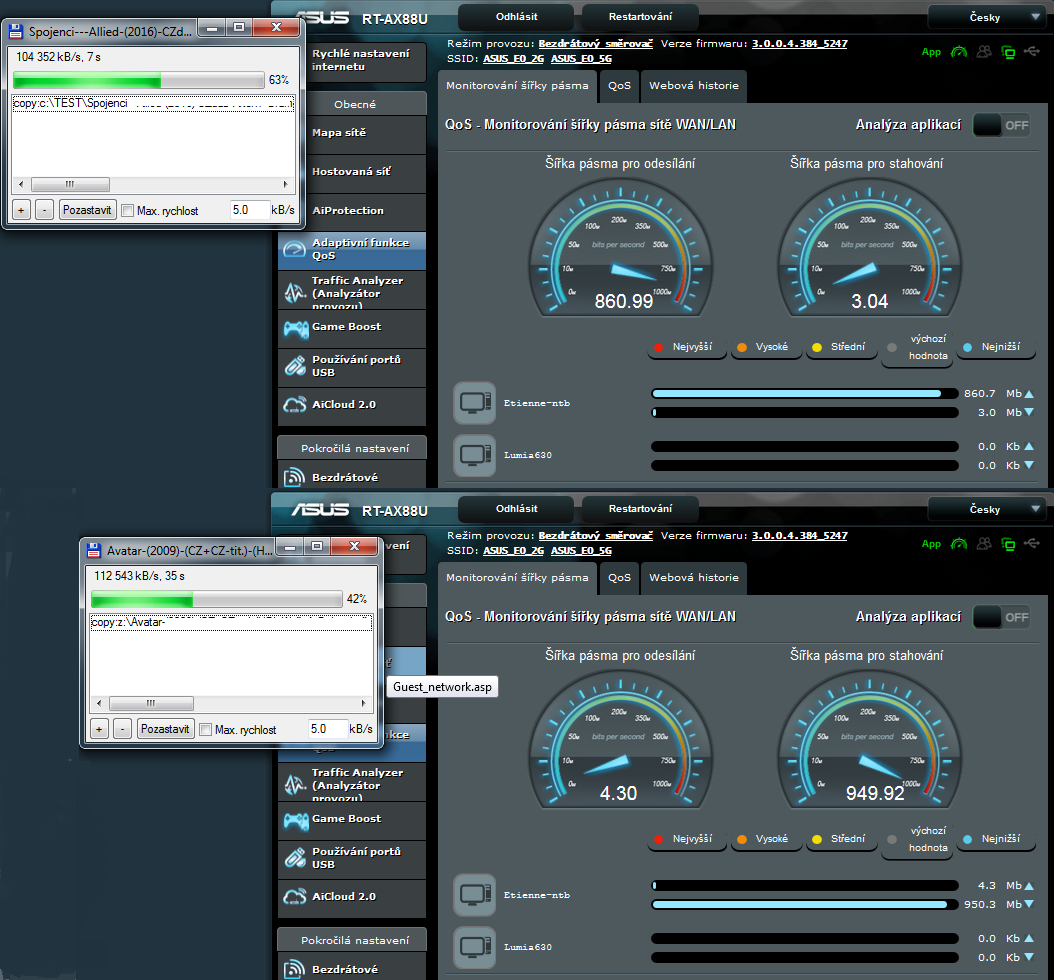Open AiCloud 2.0 in the lower router sidebar

pos(344,897)
